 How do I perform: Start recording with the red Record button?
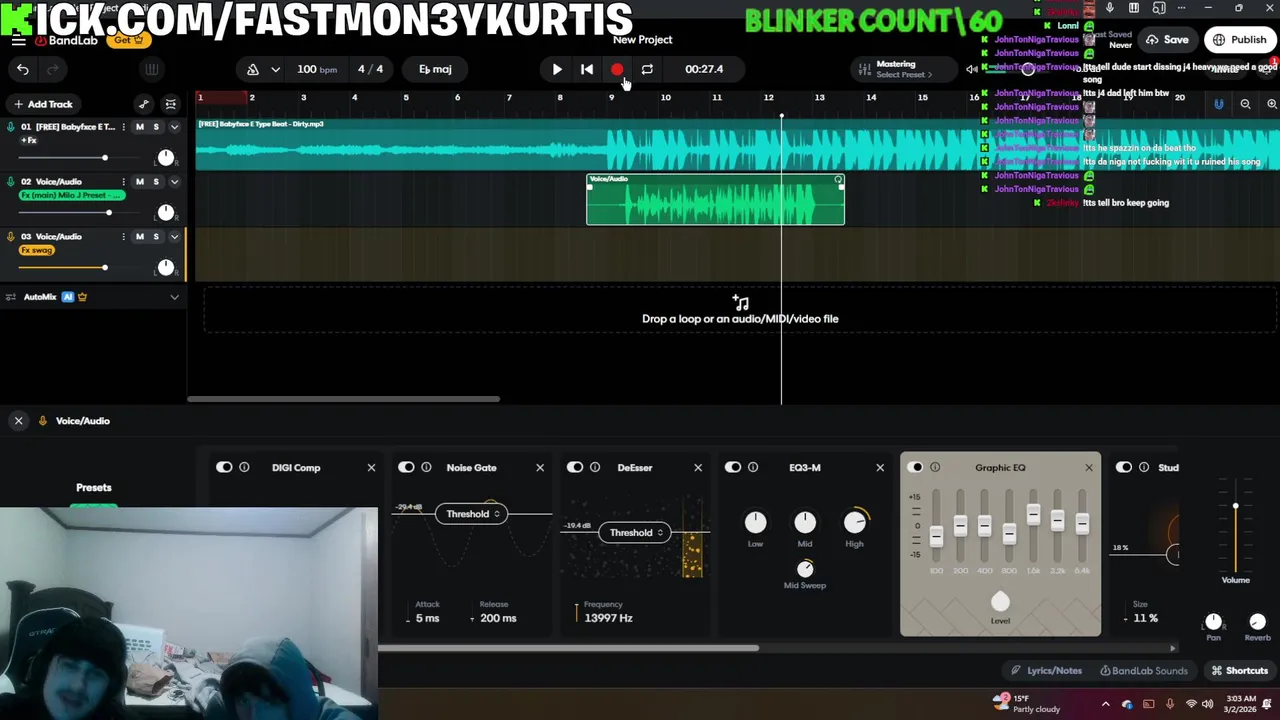click(x=617, y=69)
